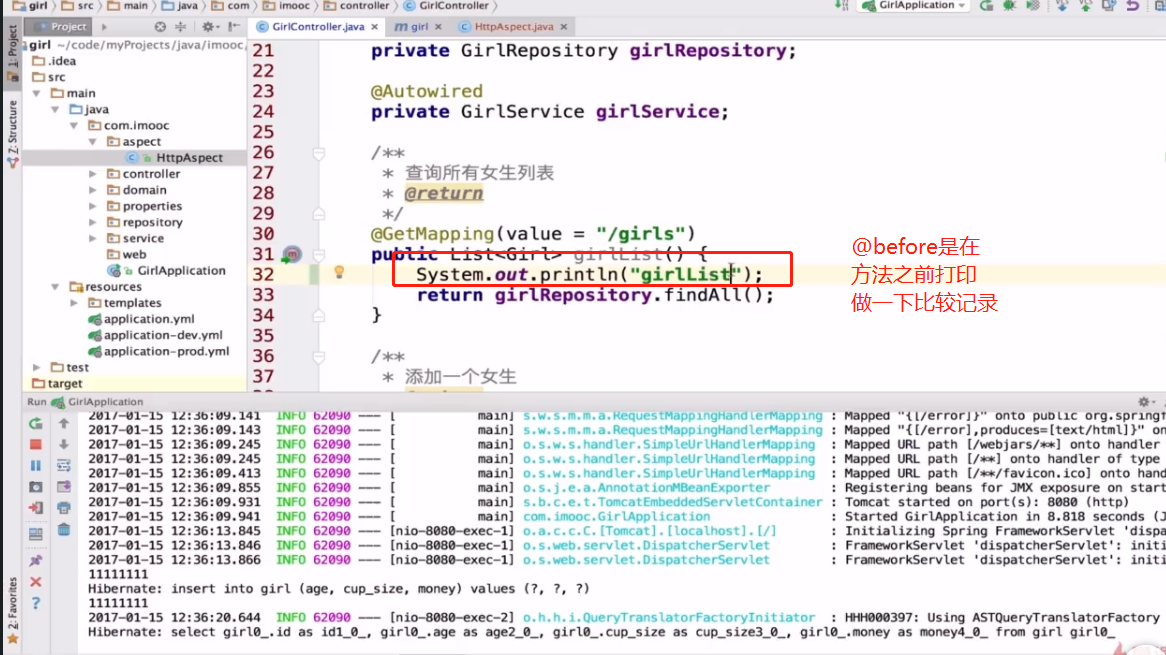Collapse all icon in Project panel header
The image size is (1166, 655).
[181, 27]
